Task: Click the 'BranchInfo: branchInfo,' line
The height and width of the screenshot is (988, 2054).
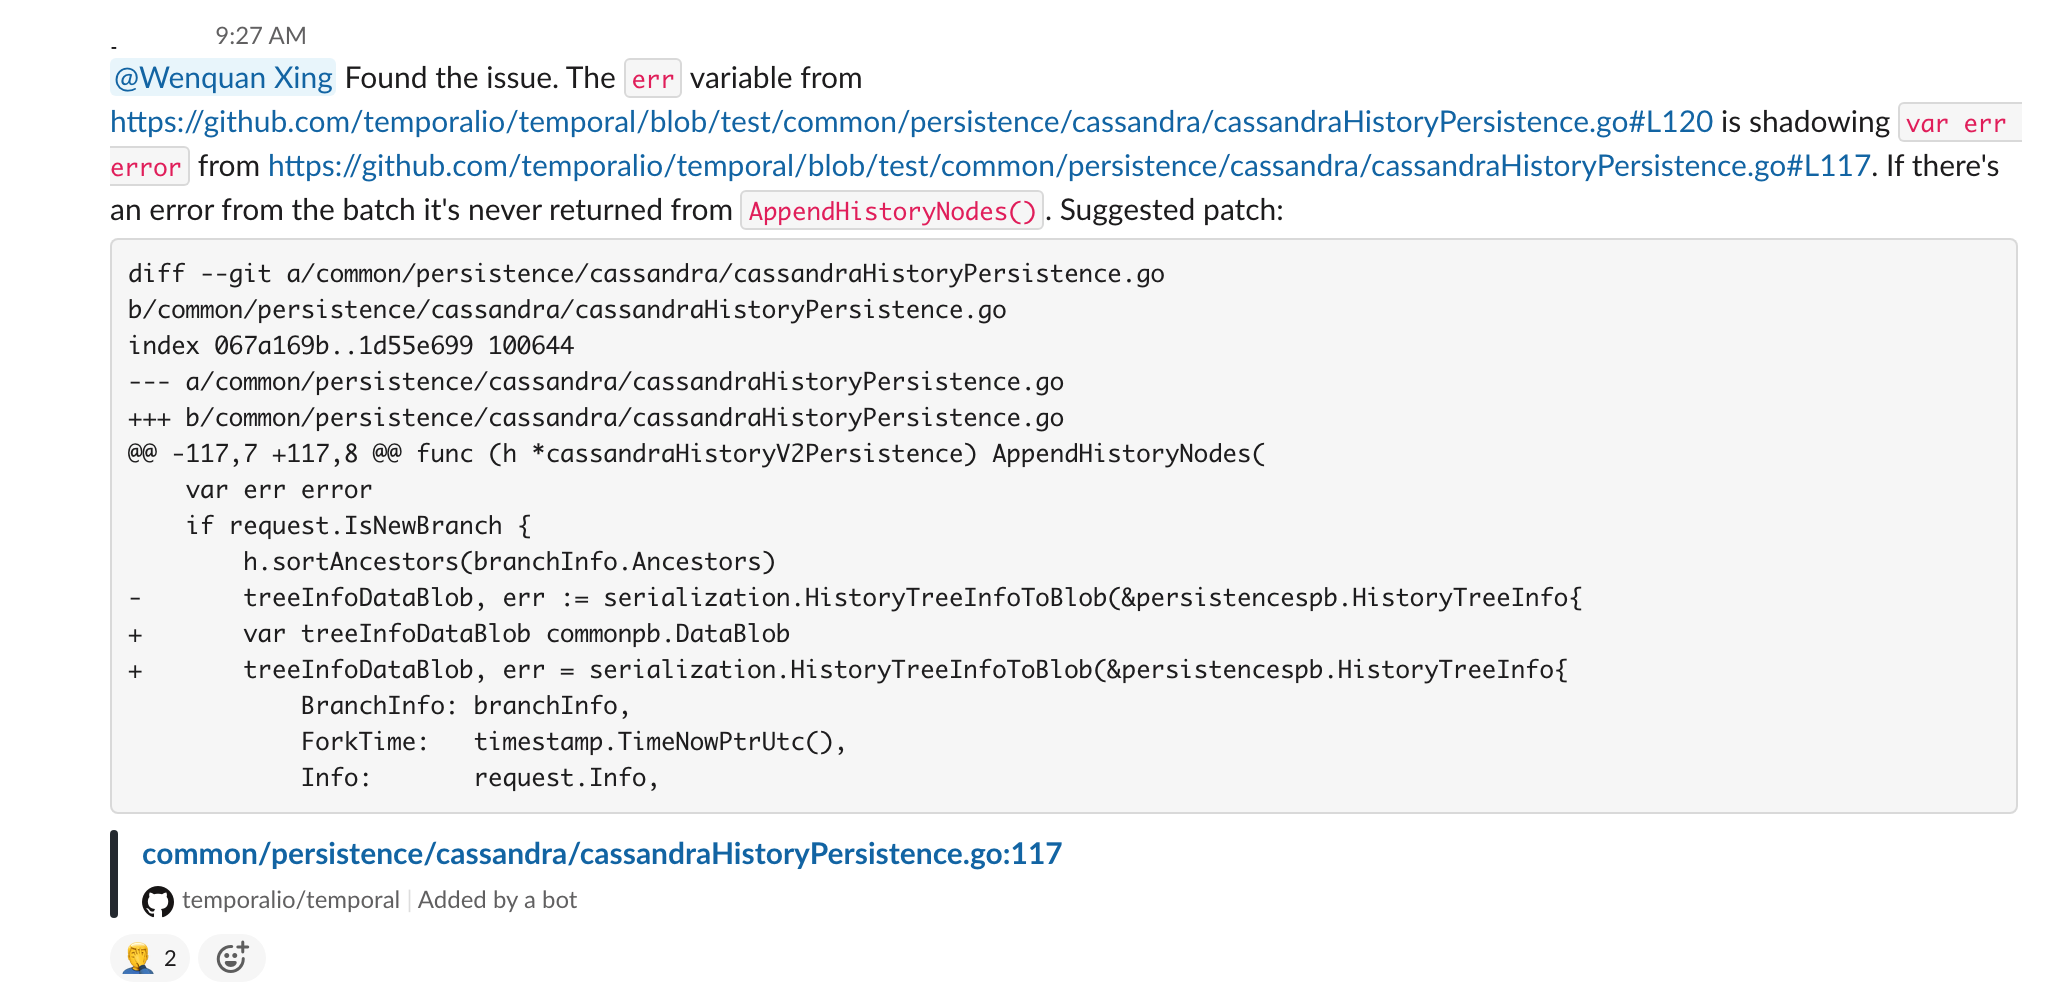Action: point(466,706)
